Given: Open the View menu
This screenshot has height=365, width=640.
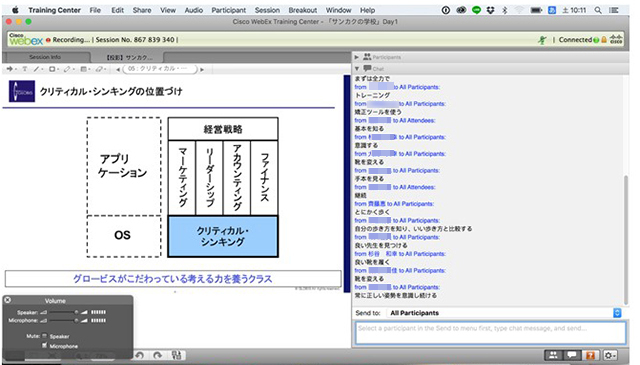Looking at the screenshot, I should tap(168, 10).
